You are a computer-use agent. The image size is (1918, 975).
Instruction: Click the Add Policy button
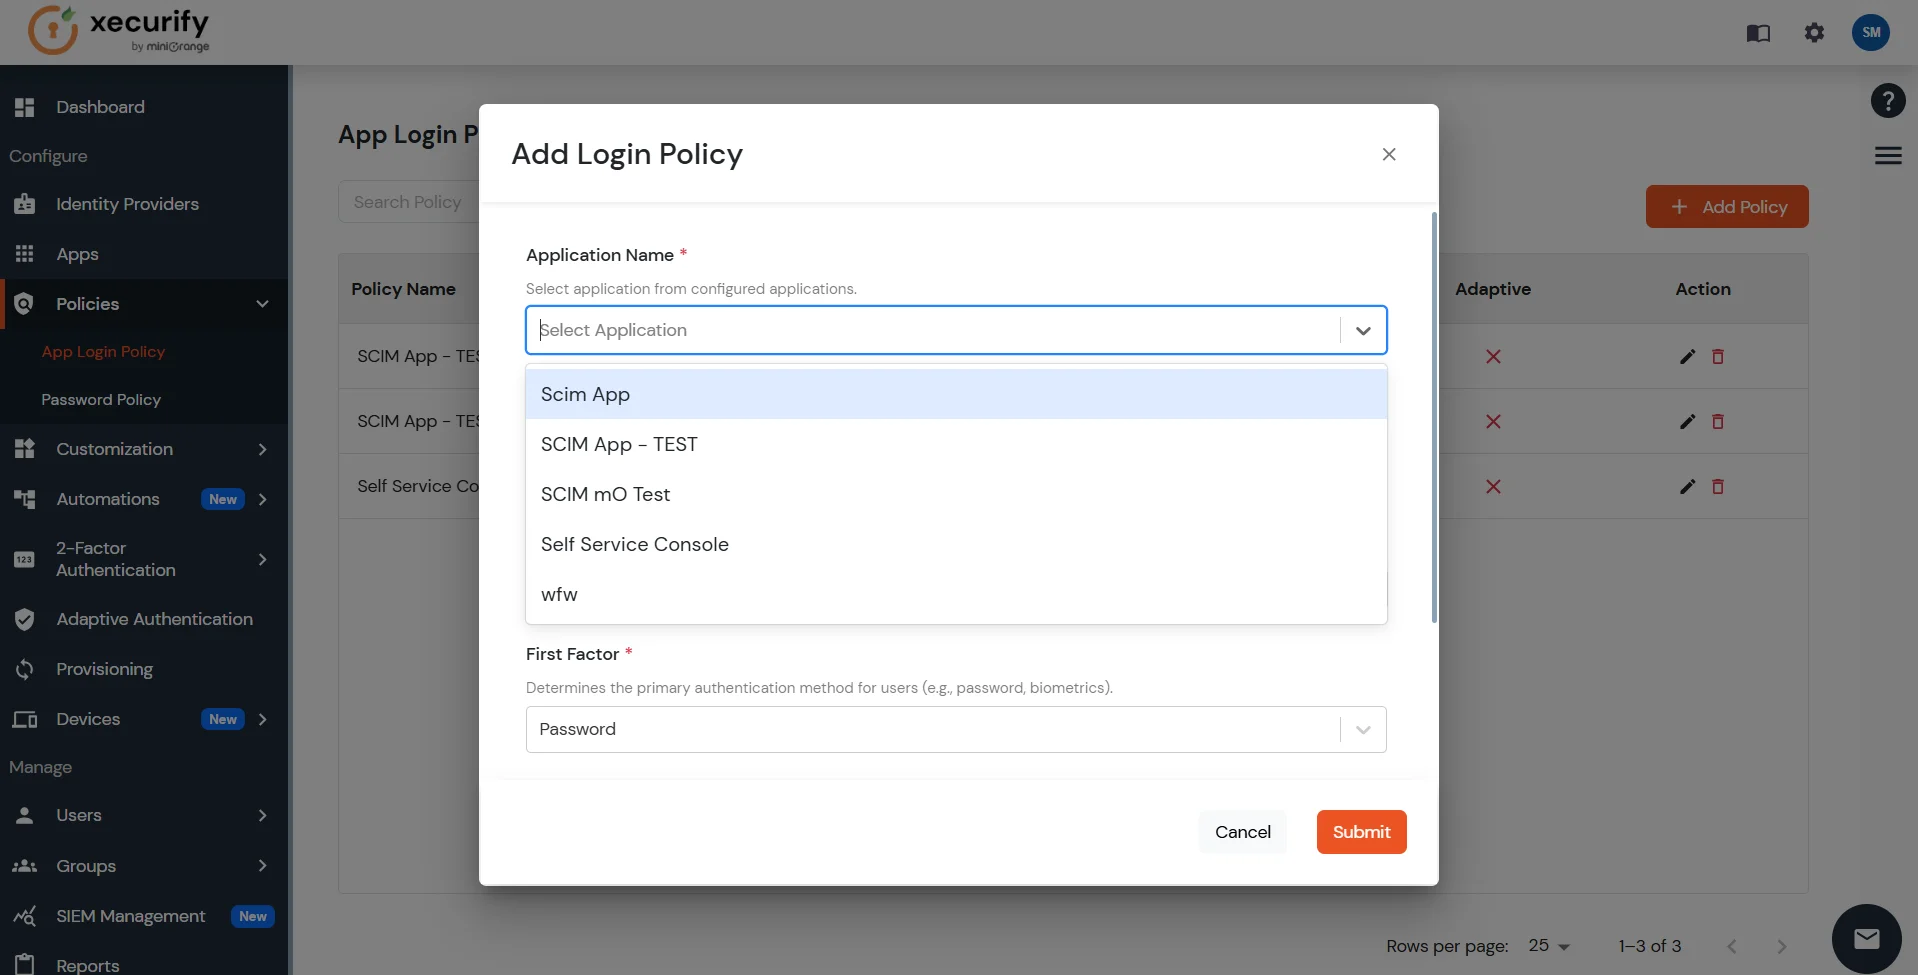click(1727, 207)
